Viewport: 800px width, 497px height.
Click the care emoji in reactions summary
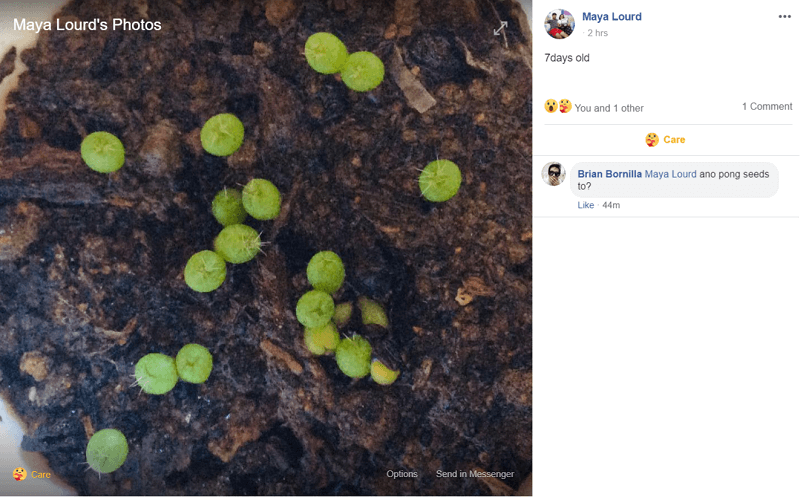pos(565,107)
